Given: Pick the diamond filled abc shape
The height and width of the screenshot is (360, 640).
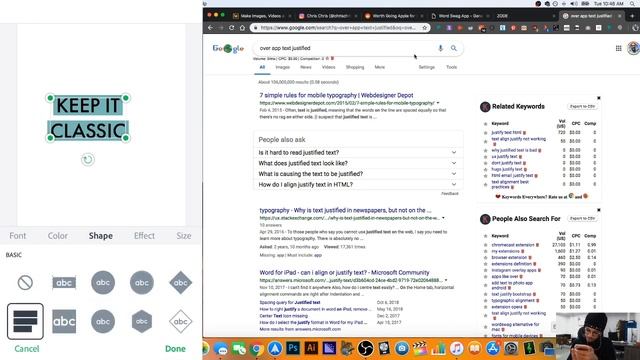Looking at the screenshot, I should point(180,282).
